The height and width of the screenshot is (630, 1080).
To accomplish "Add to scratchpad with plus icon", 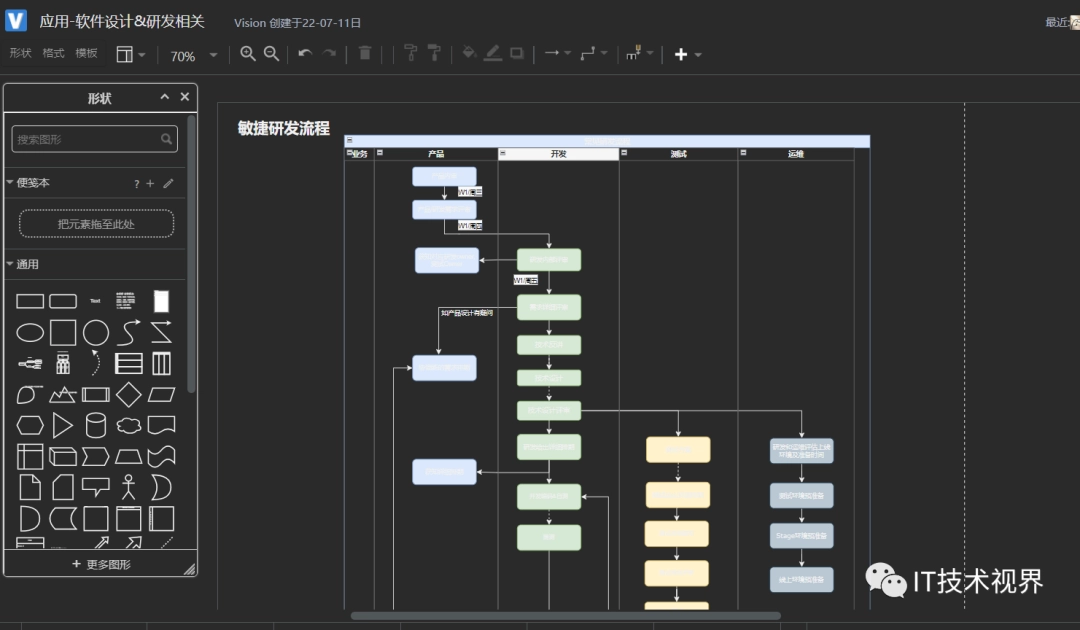I will [x=150, y=183].
